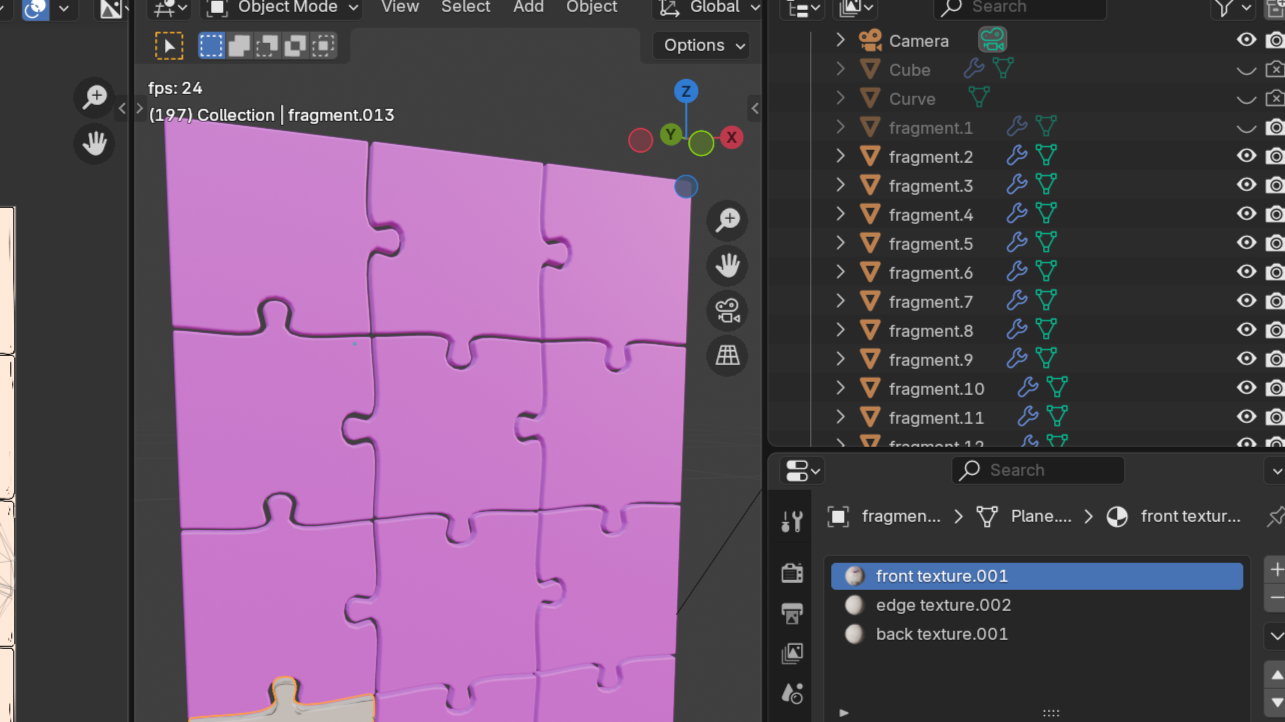Open Tool properties tab
This screenshot has height=722, width=1285.
(792, 521)
